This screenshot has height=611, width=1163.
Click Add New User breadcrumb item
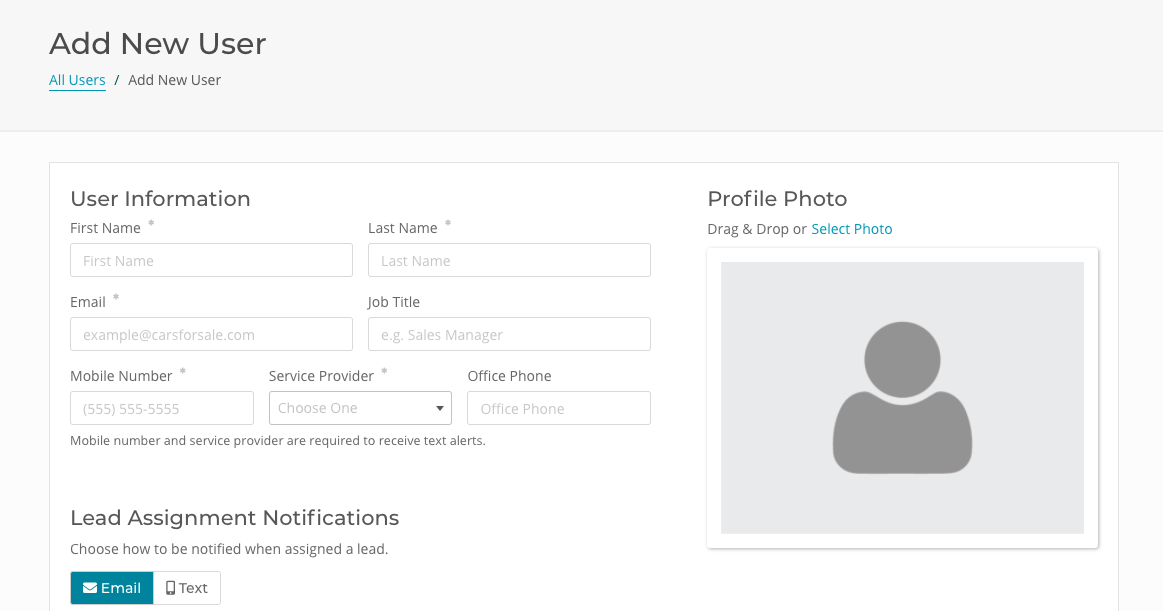pos(174,80)
